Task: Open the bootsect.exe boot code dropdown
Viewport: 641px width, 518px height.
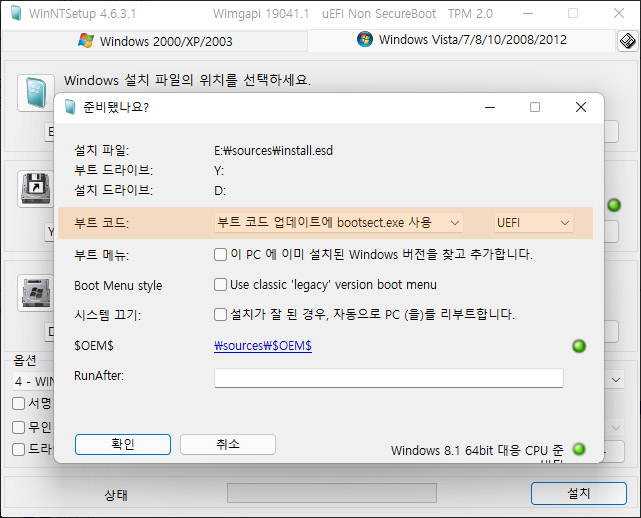Action: tap(338, 223)
